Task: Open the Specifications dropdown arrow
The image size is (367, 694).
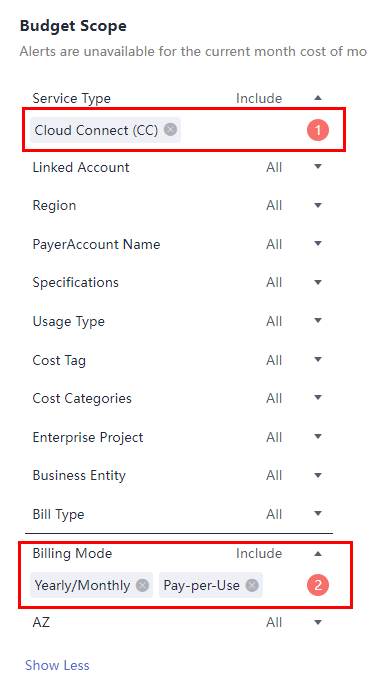Action: 318,282
